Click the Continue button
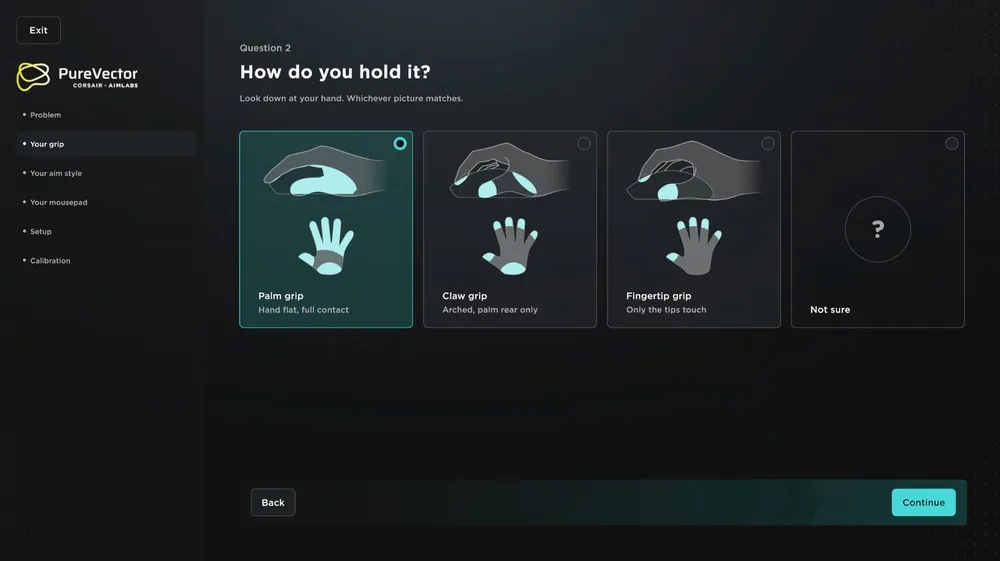The height and width of the screenshot is (561, 1000). coord(923,502)
